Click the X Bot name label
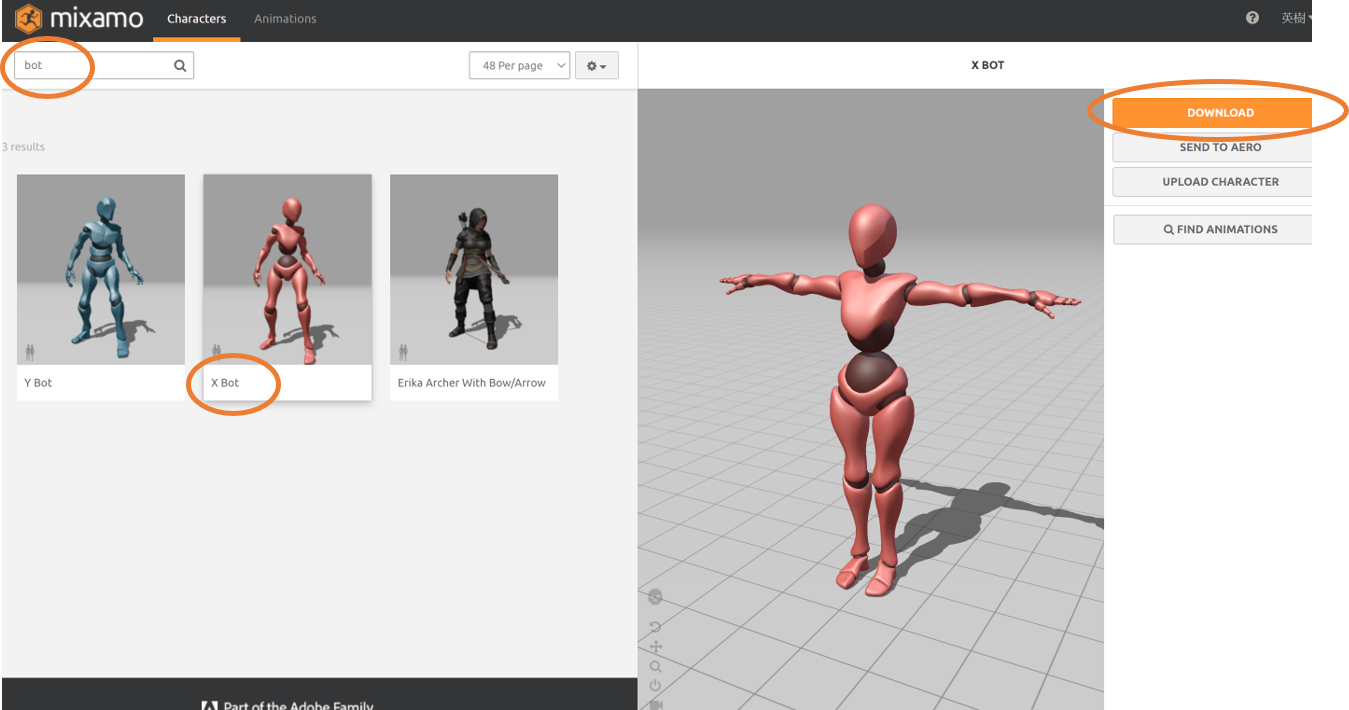1349x710 pixels. pos(225,383)
